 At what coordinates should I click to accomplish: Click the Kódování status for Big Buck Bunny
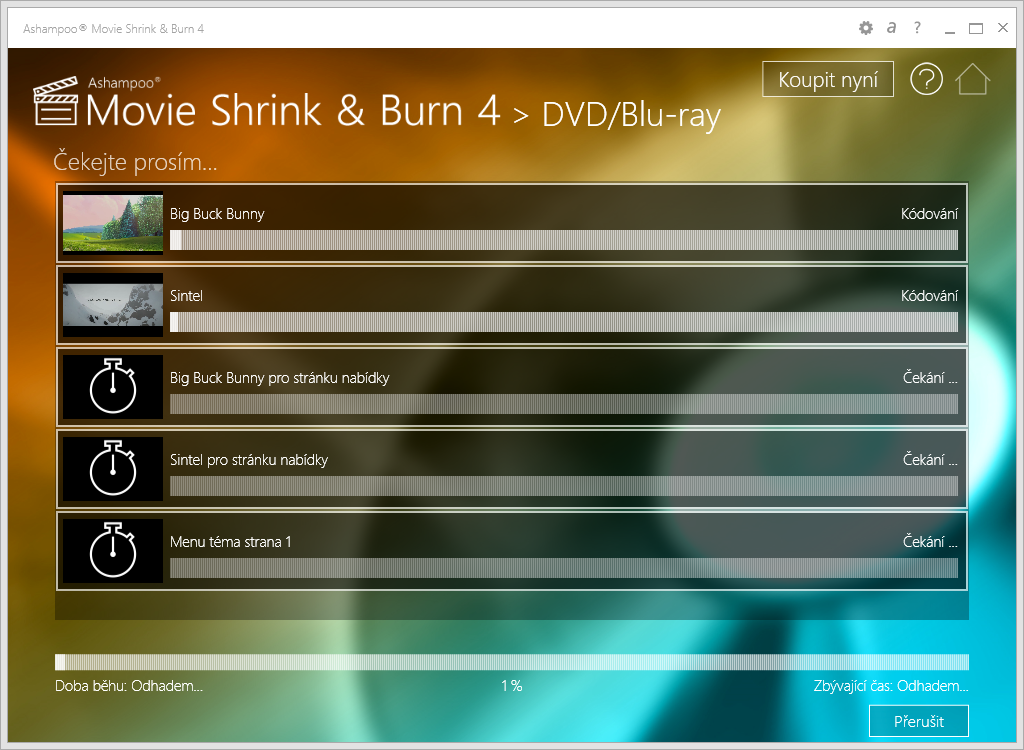tap(929, 214)
